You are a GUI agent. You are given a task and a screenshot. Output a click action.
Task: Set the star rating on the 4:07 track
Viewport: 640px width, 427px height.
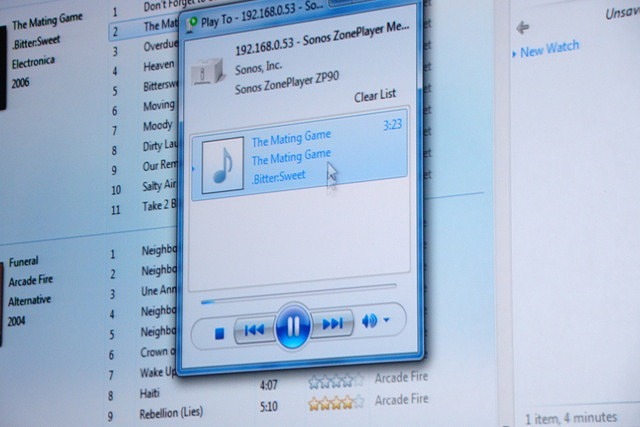click(x=336, y=381)
